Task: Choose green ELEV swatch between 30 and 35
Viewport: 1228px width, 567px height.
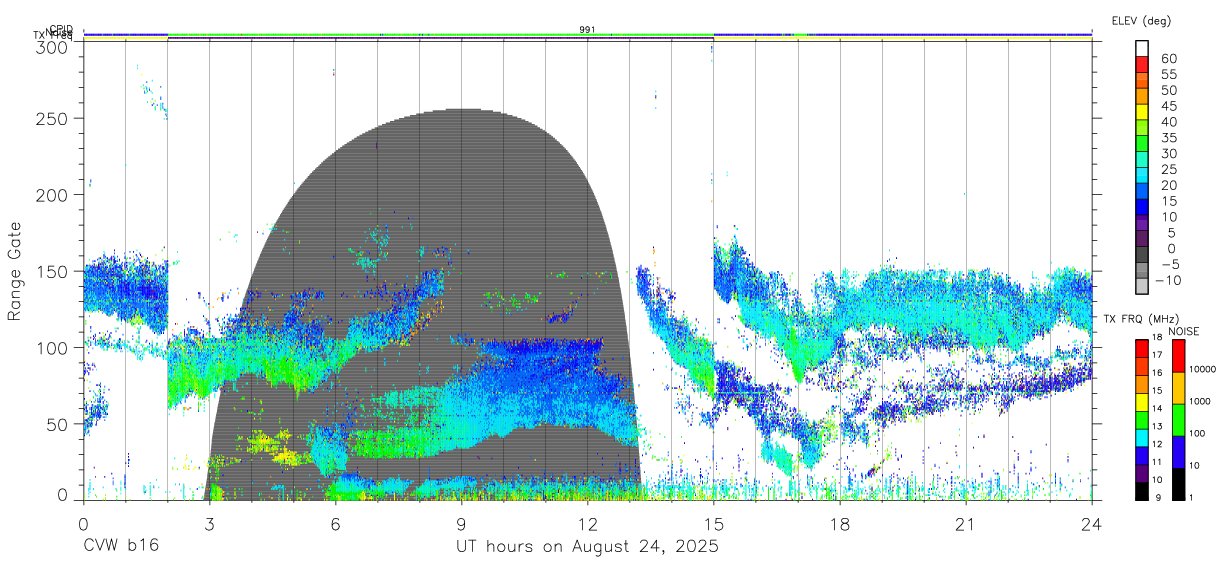Action: [1142, 144]
